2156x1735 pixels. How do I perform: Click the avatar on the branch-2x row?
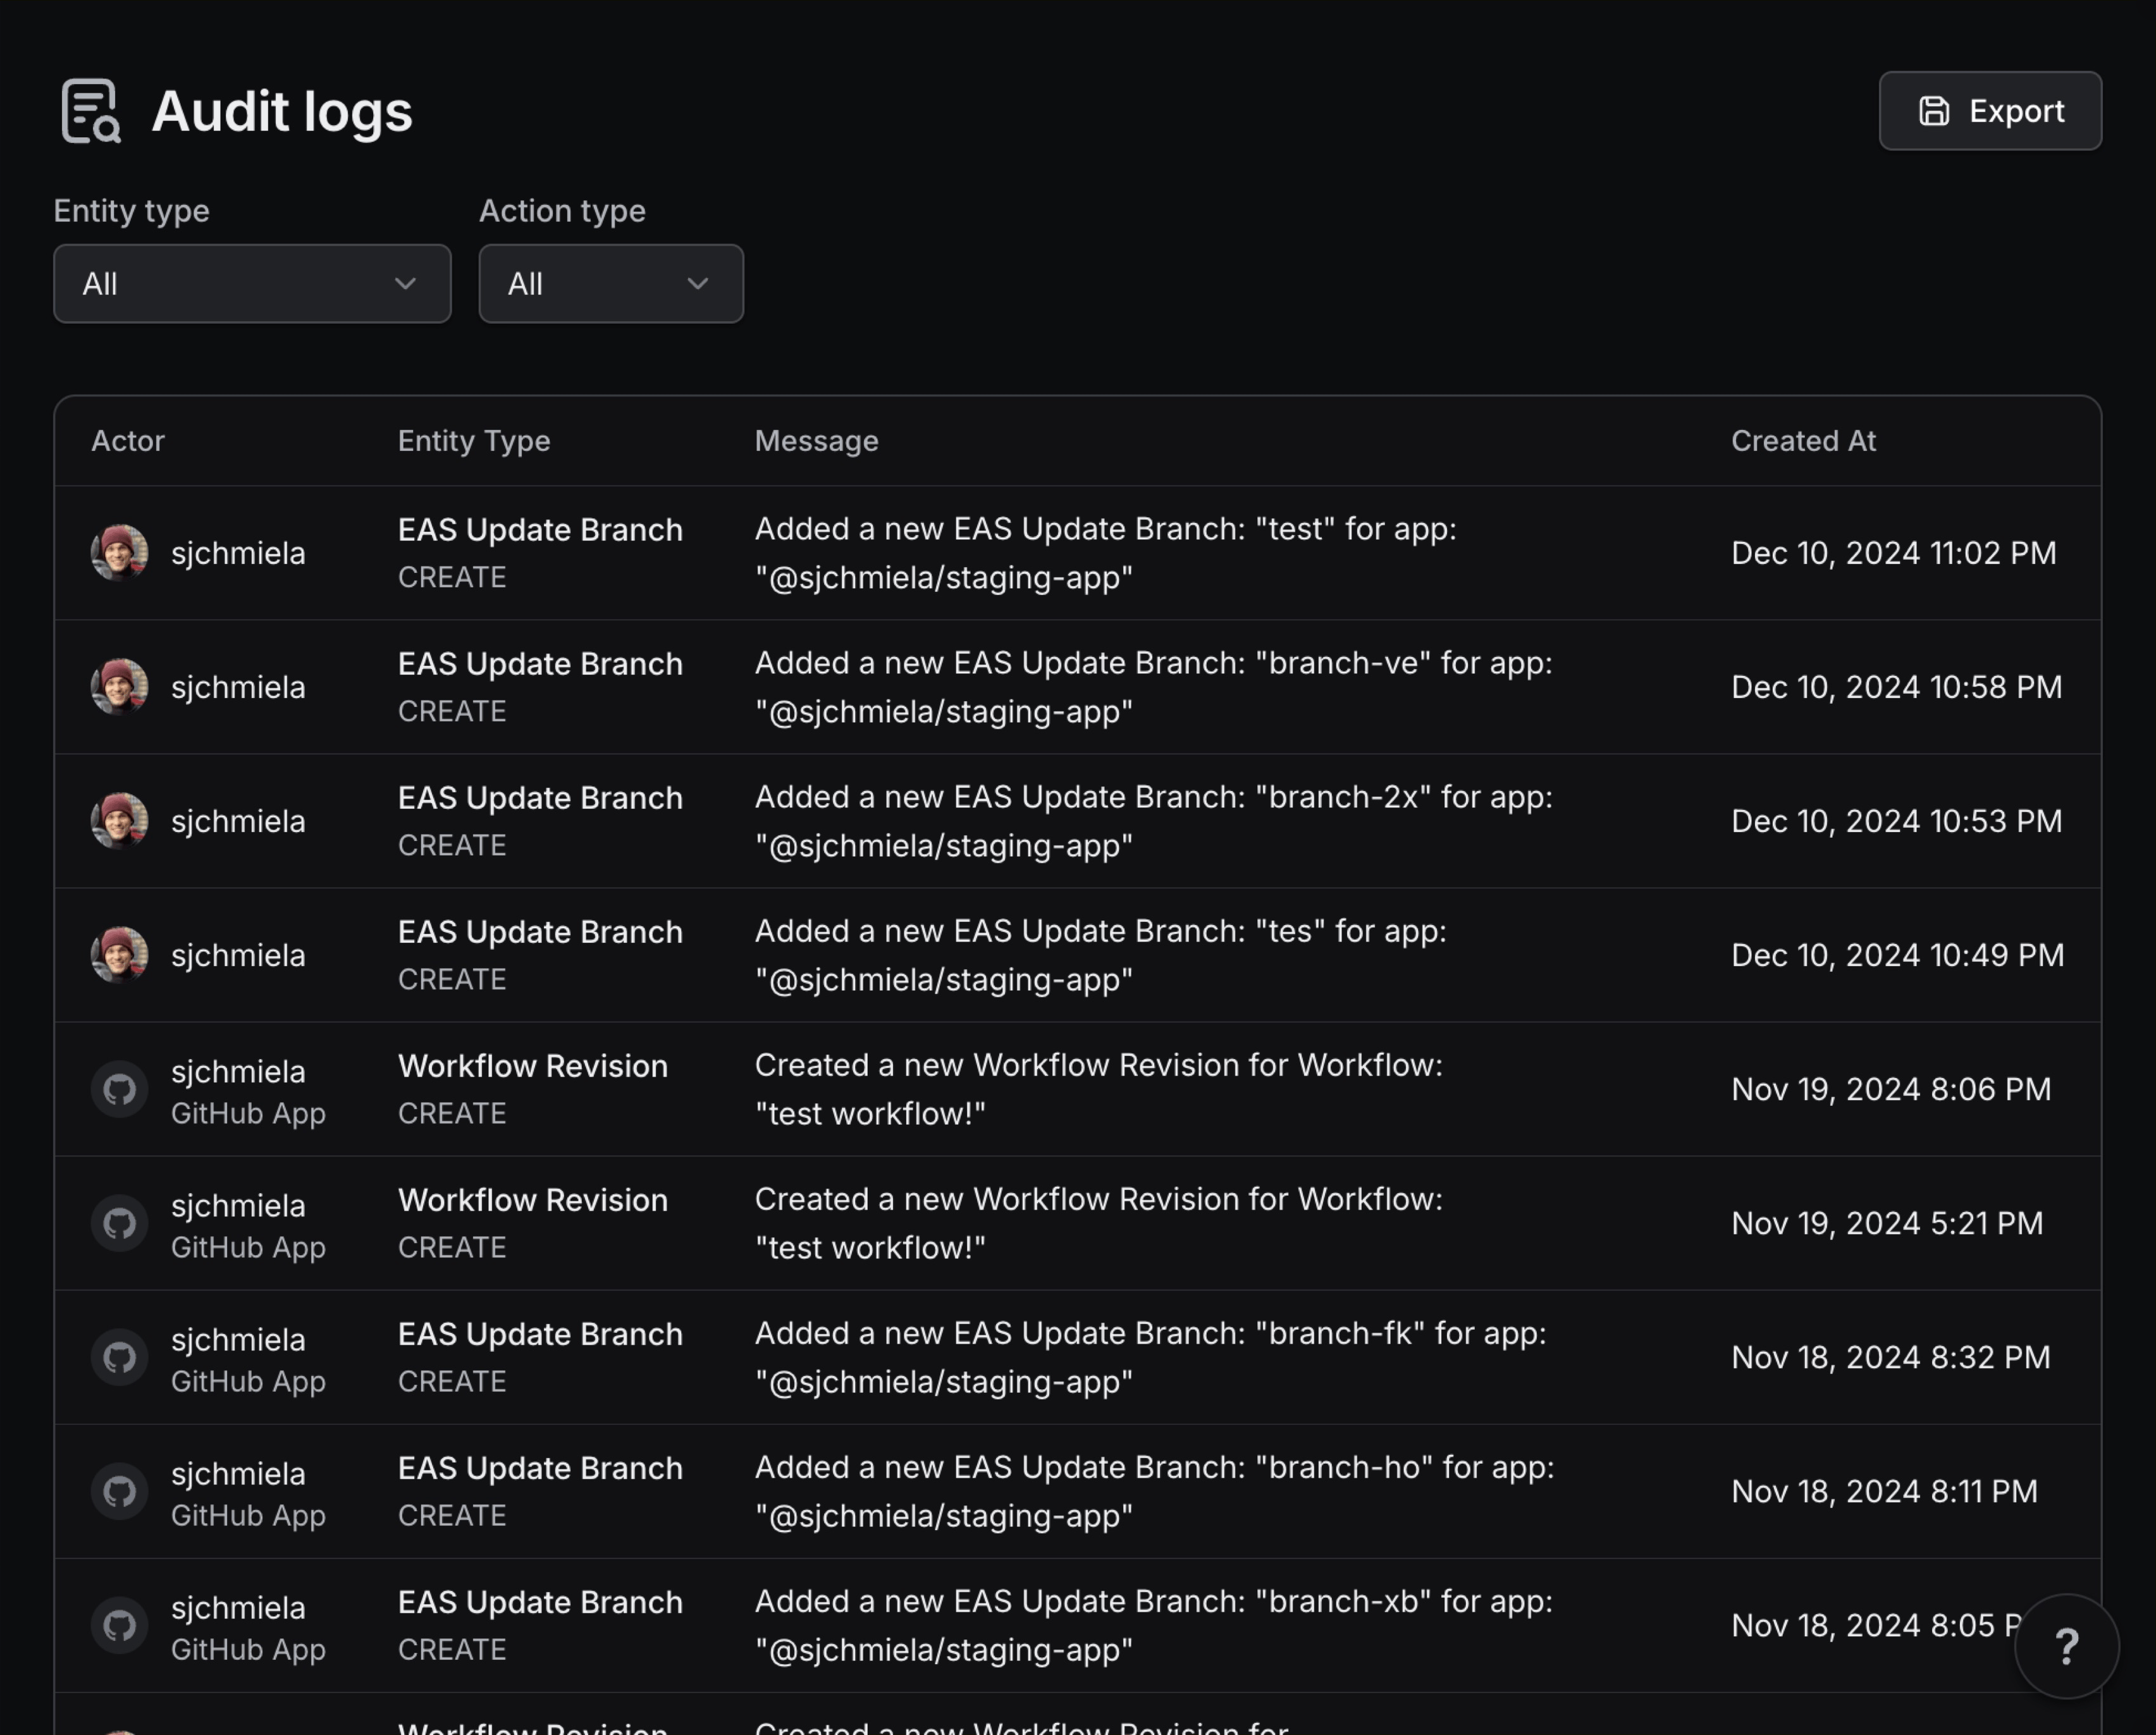tap(119, 820)
